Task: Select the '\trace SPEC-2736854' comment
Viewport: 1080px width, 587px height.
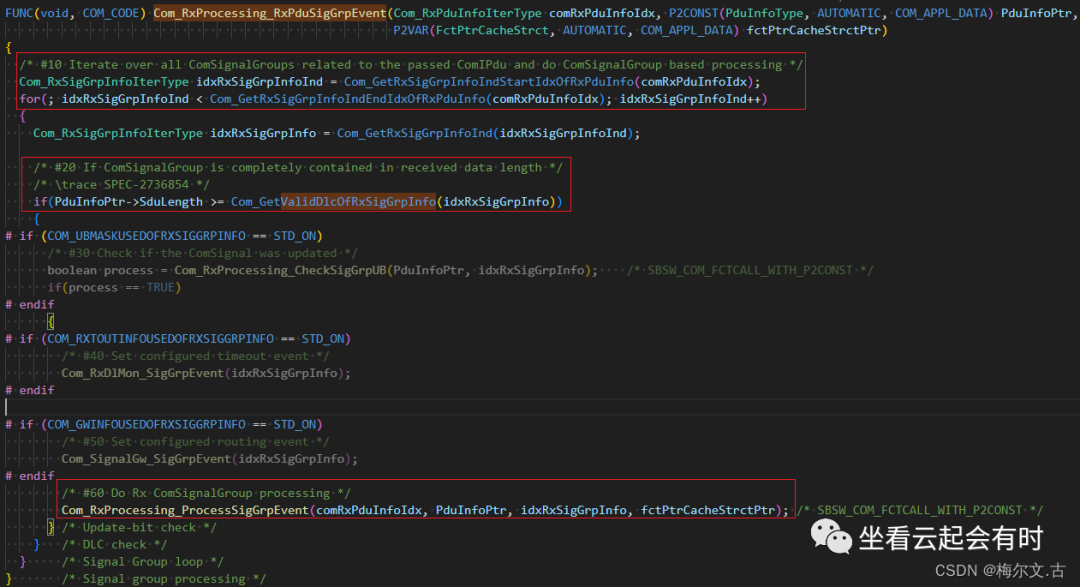Action: click(x=121, y=185)
